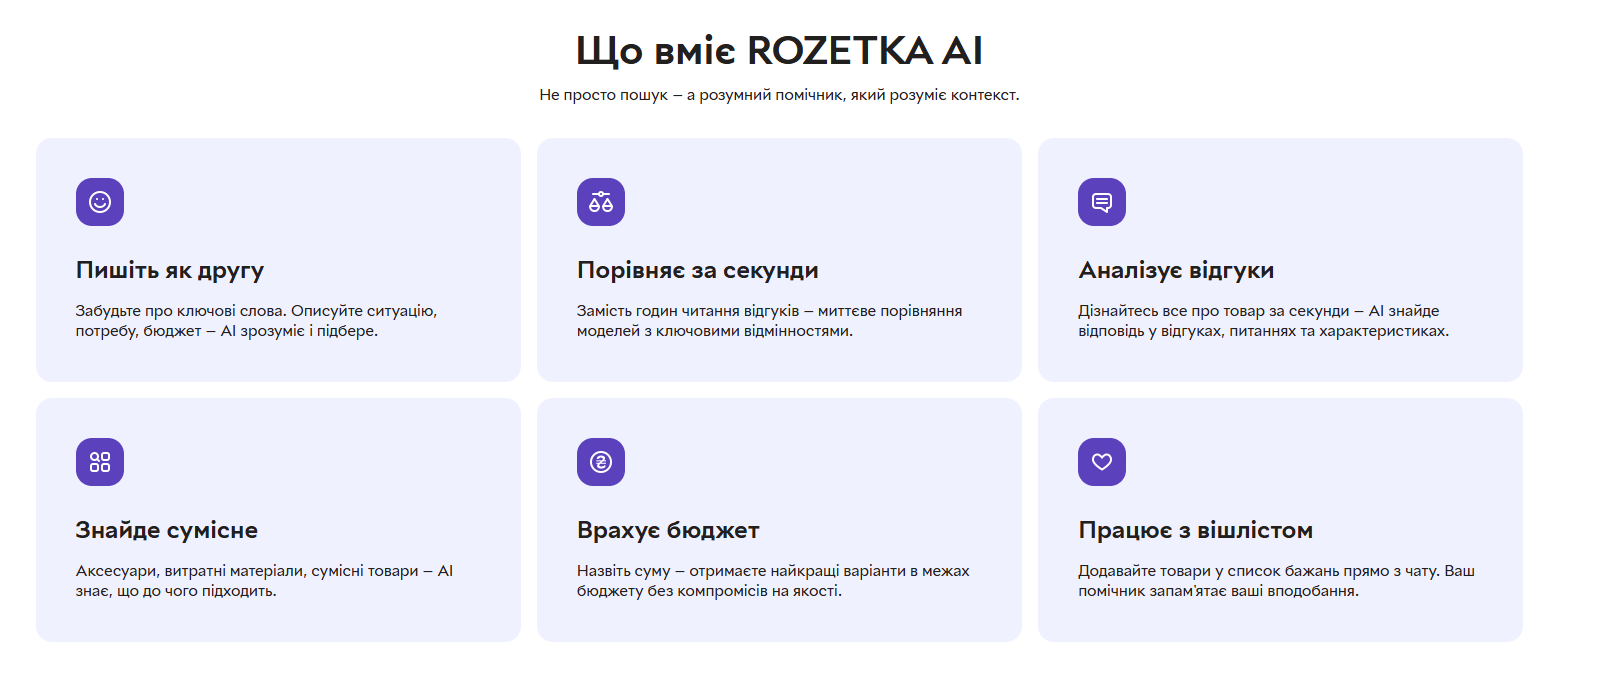1604x684 pixels.
Task: Click description 'Додавайте товари у список бажань'
Action: click(1277, 581)
